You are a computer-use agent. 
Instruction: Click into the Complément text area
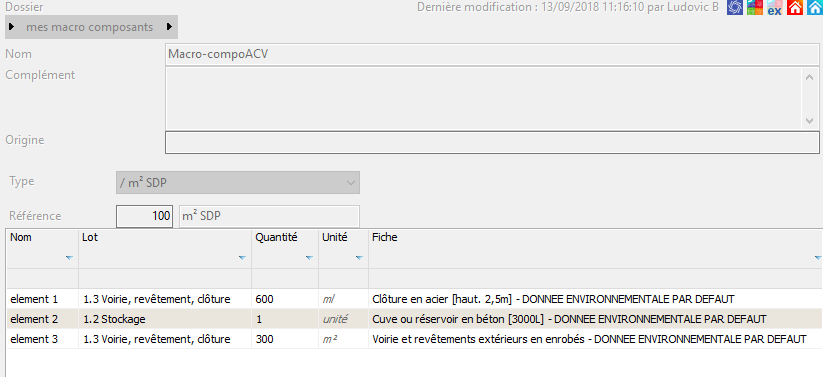point(484,98)
